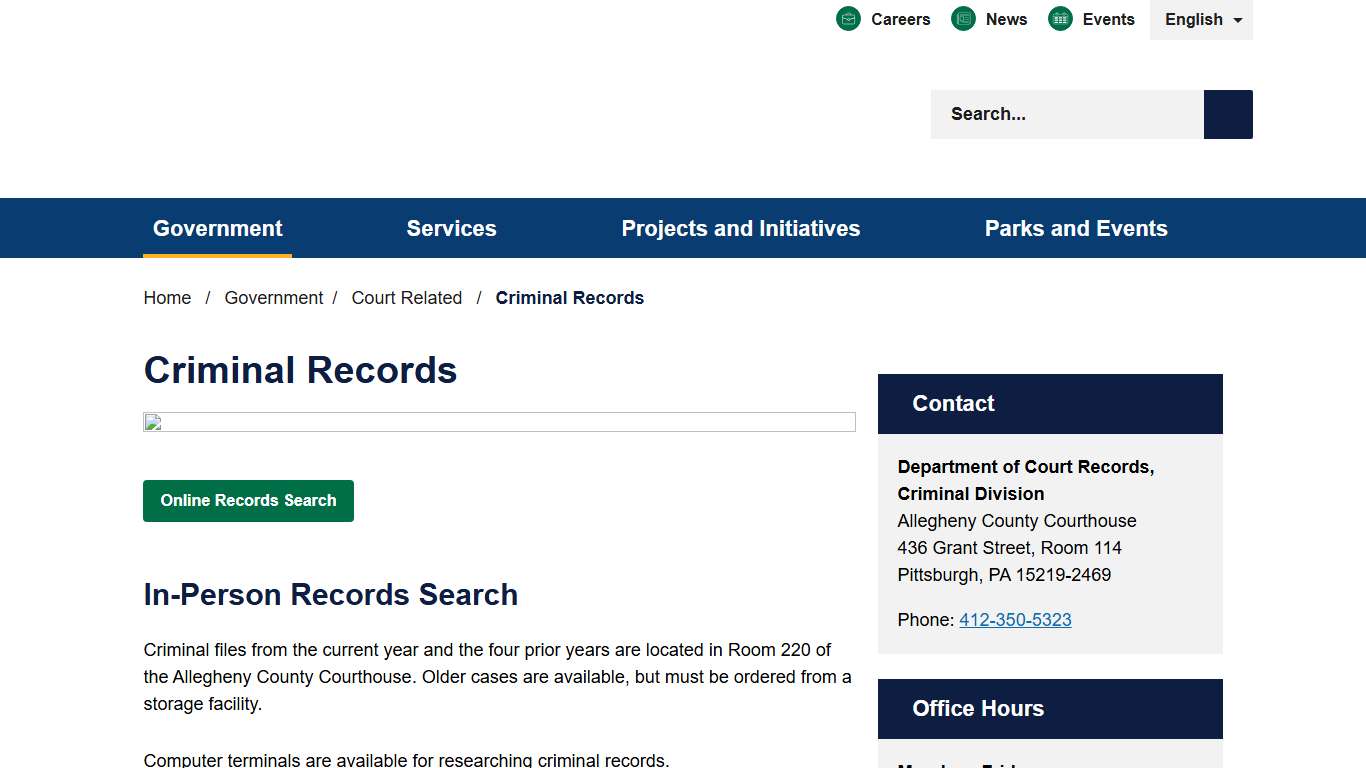Click the Careers text link

[x=900, y=18]
